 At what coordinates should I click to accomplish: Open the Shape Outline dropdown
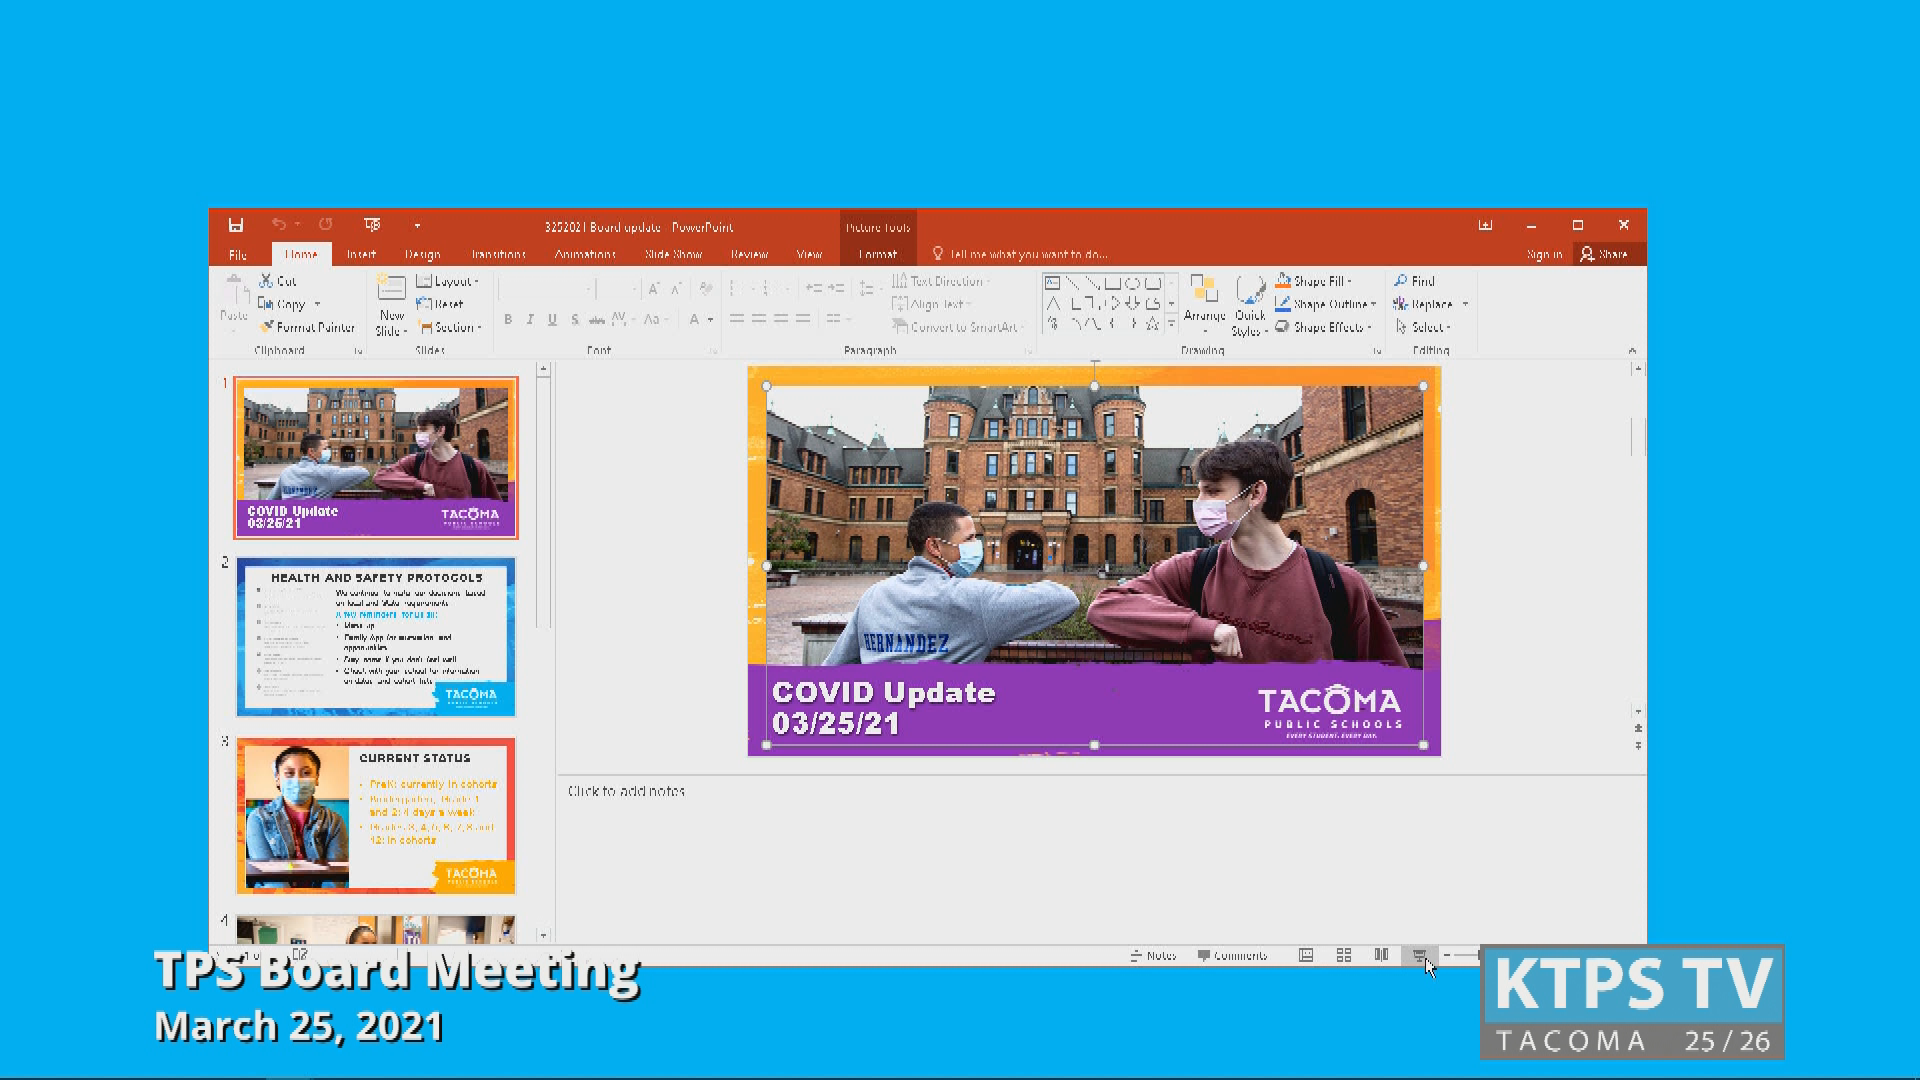pos(1326,304)
